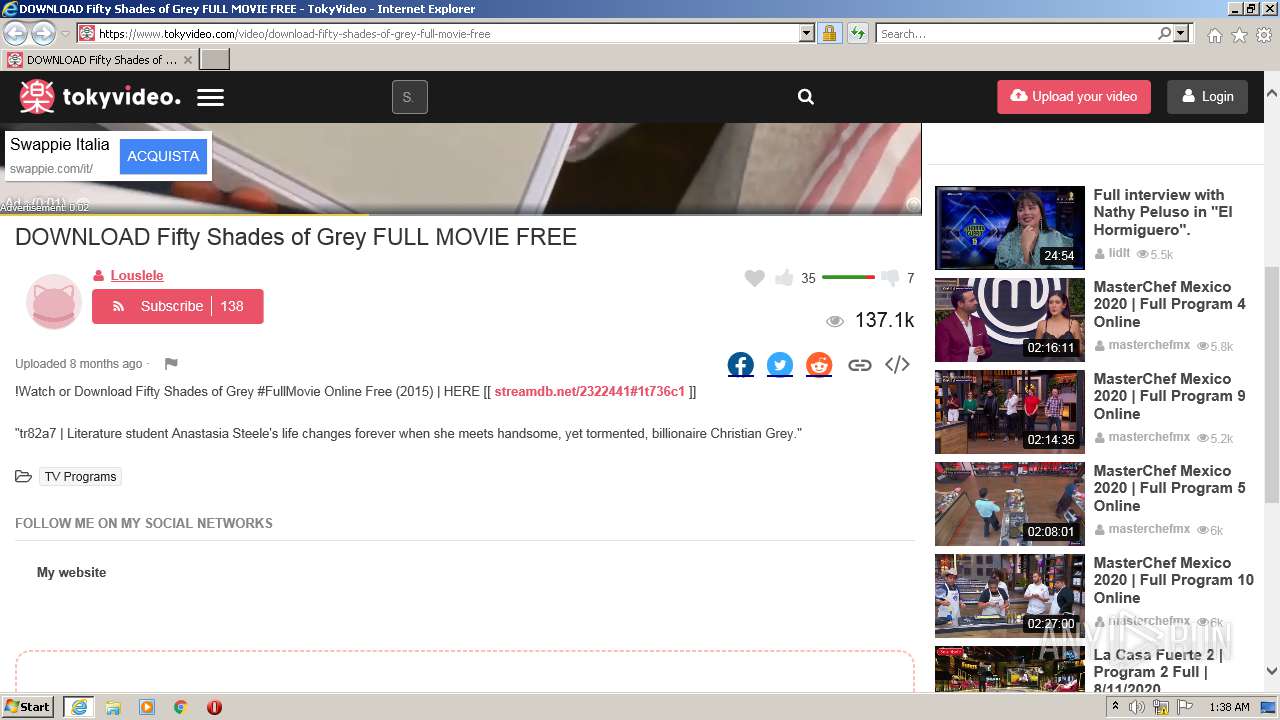This screenshot has width=1280, height=720.
Task: Open the Login button
Action: coord(1207,97)
